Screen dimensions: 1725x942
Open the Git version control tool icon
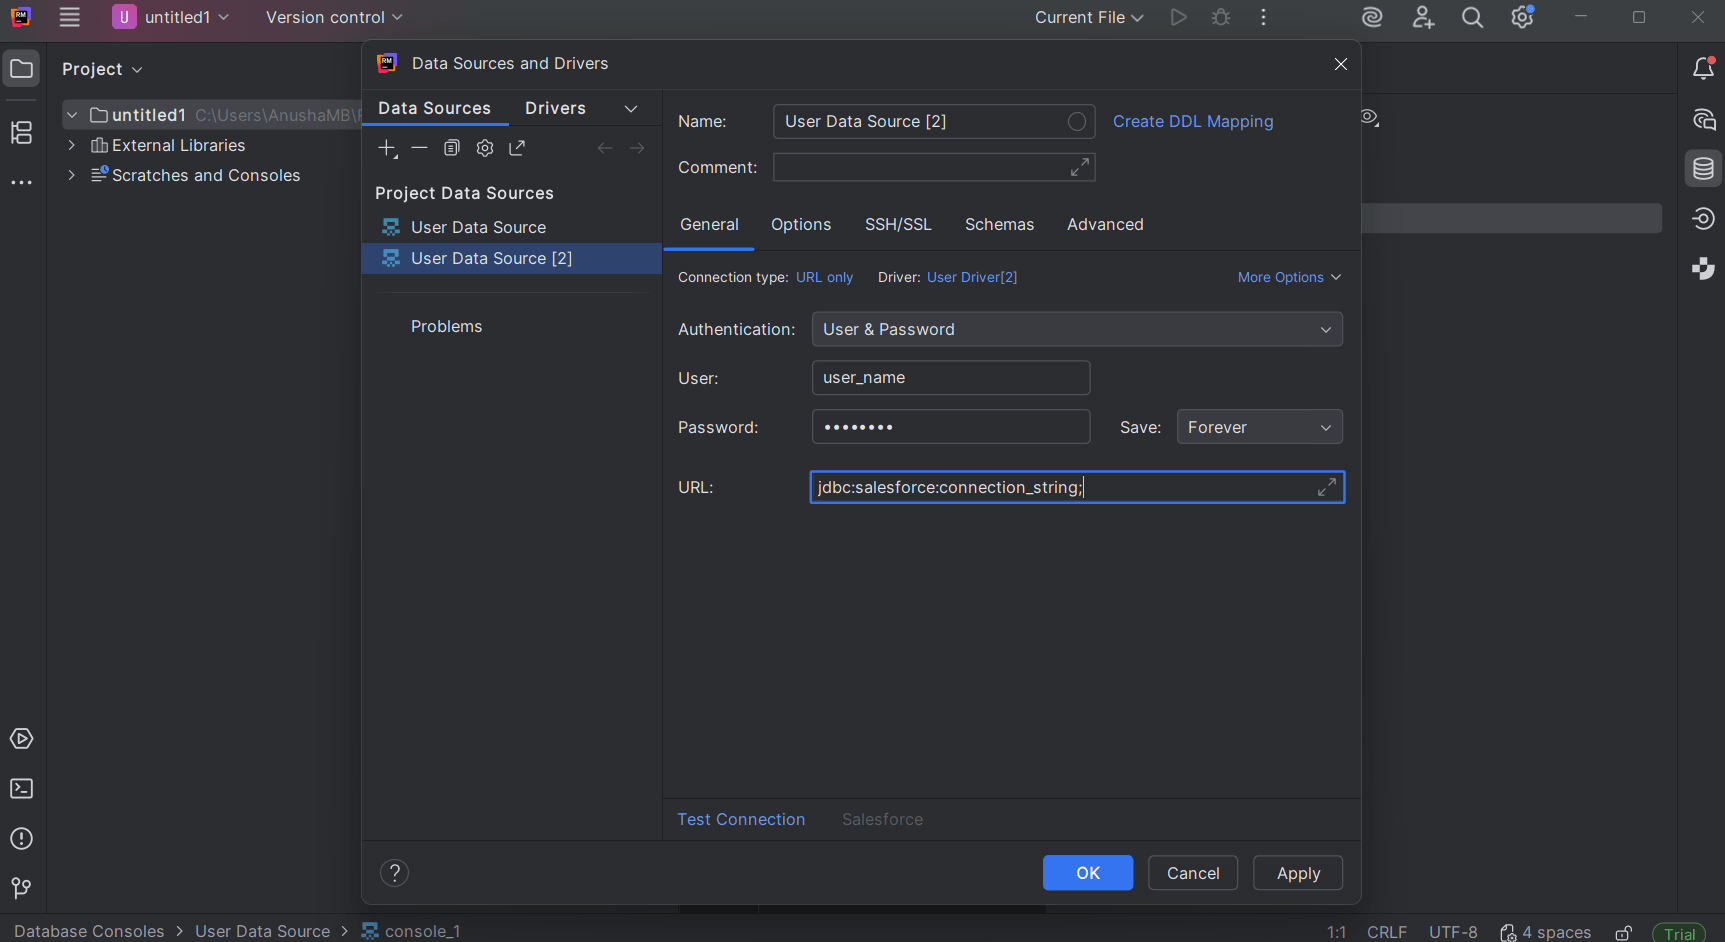[21, 888]
